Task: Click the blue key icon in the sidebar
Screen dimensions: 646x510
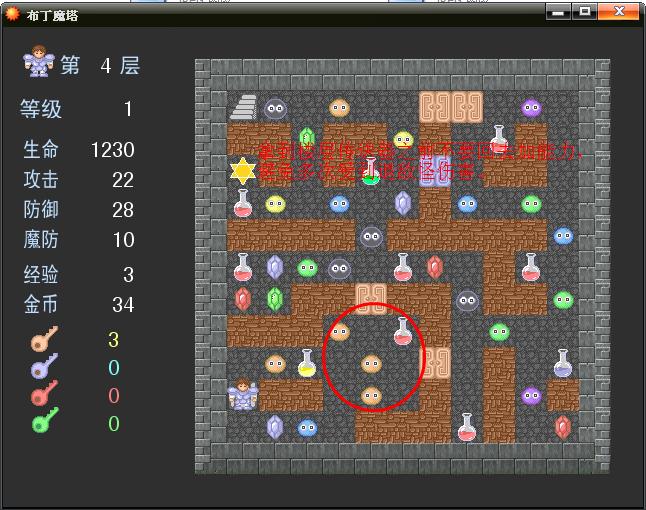Action: [x=44, y=366]
